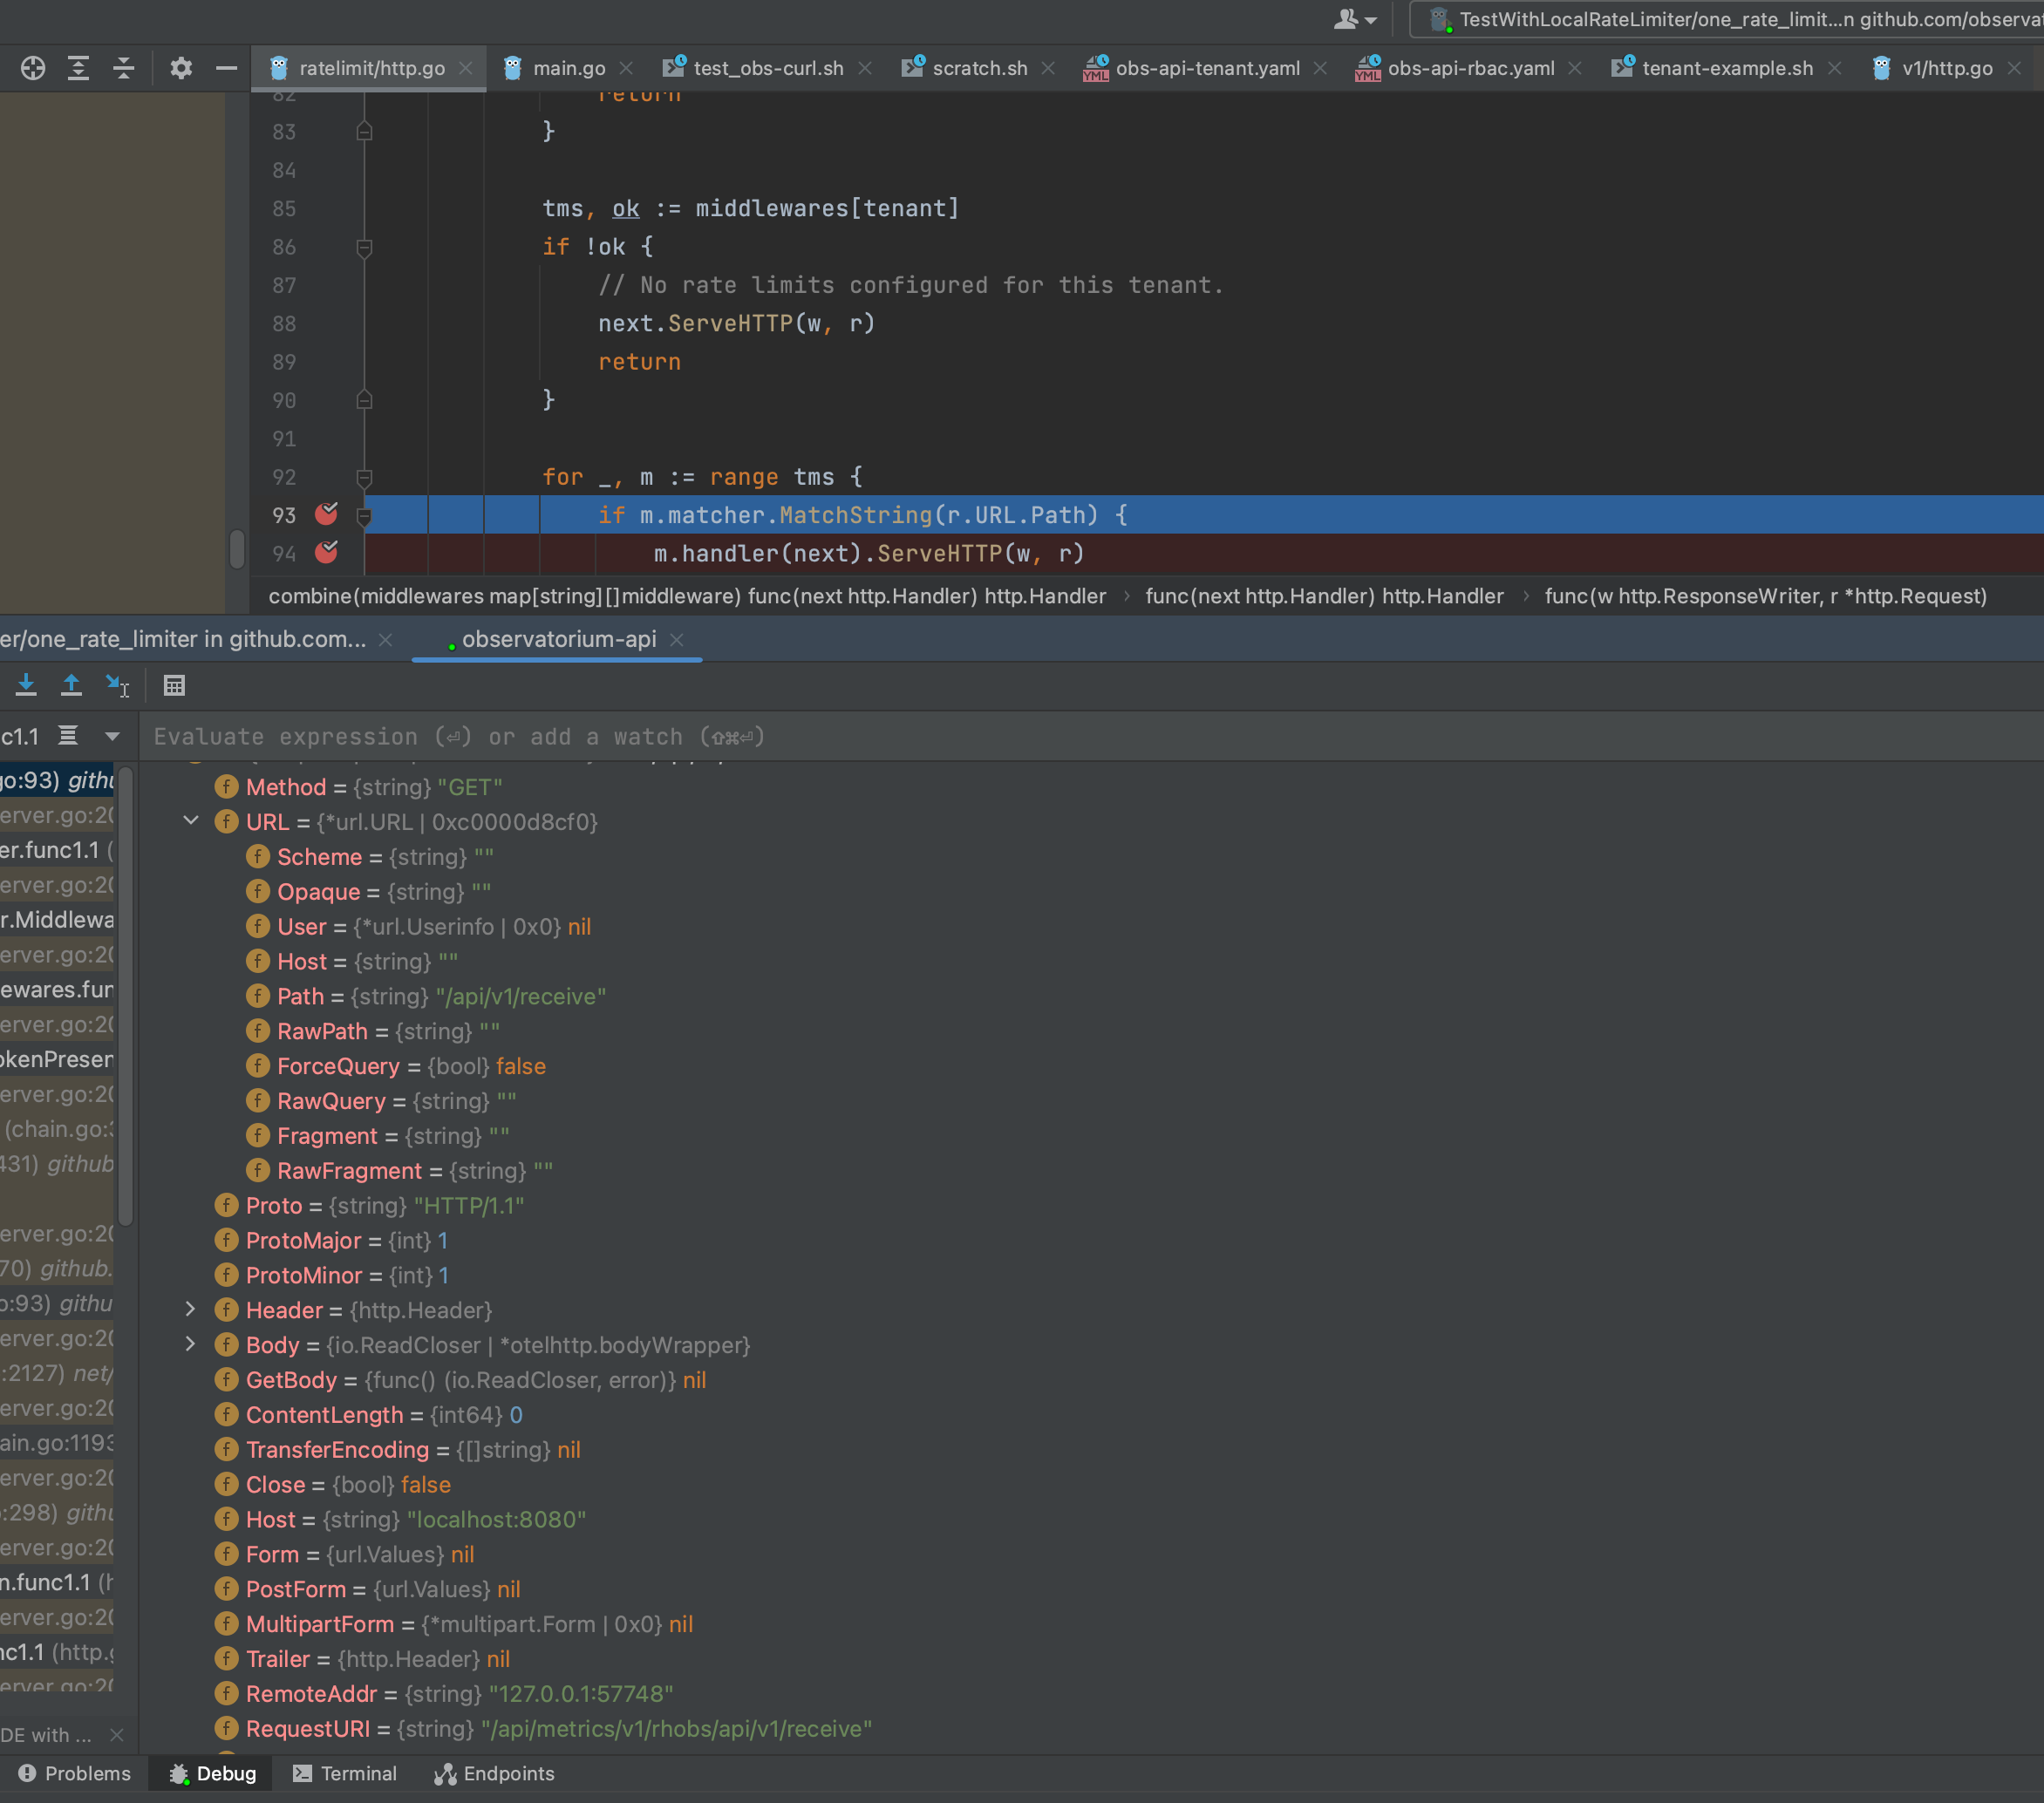Open the editor settings gear icon
The height and width of the screenshot is (1803, 2044).
181,68
